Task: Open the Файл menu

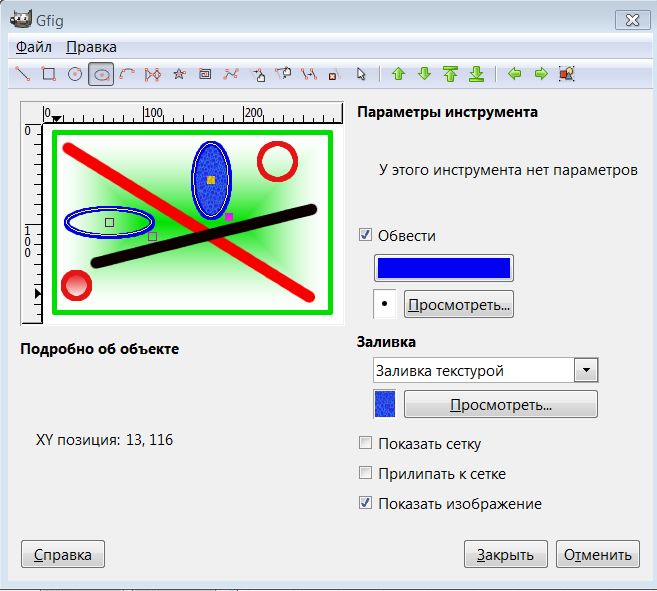Action: tap(34, 47)
